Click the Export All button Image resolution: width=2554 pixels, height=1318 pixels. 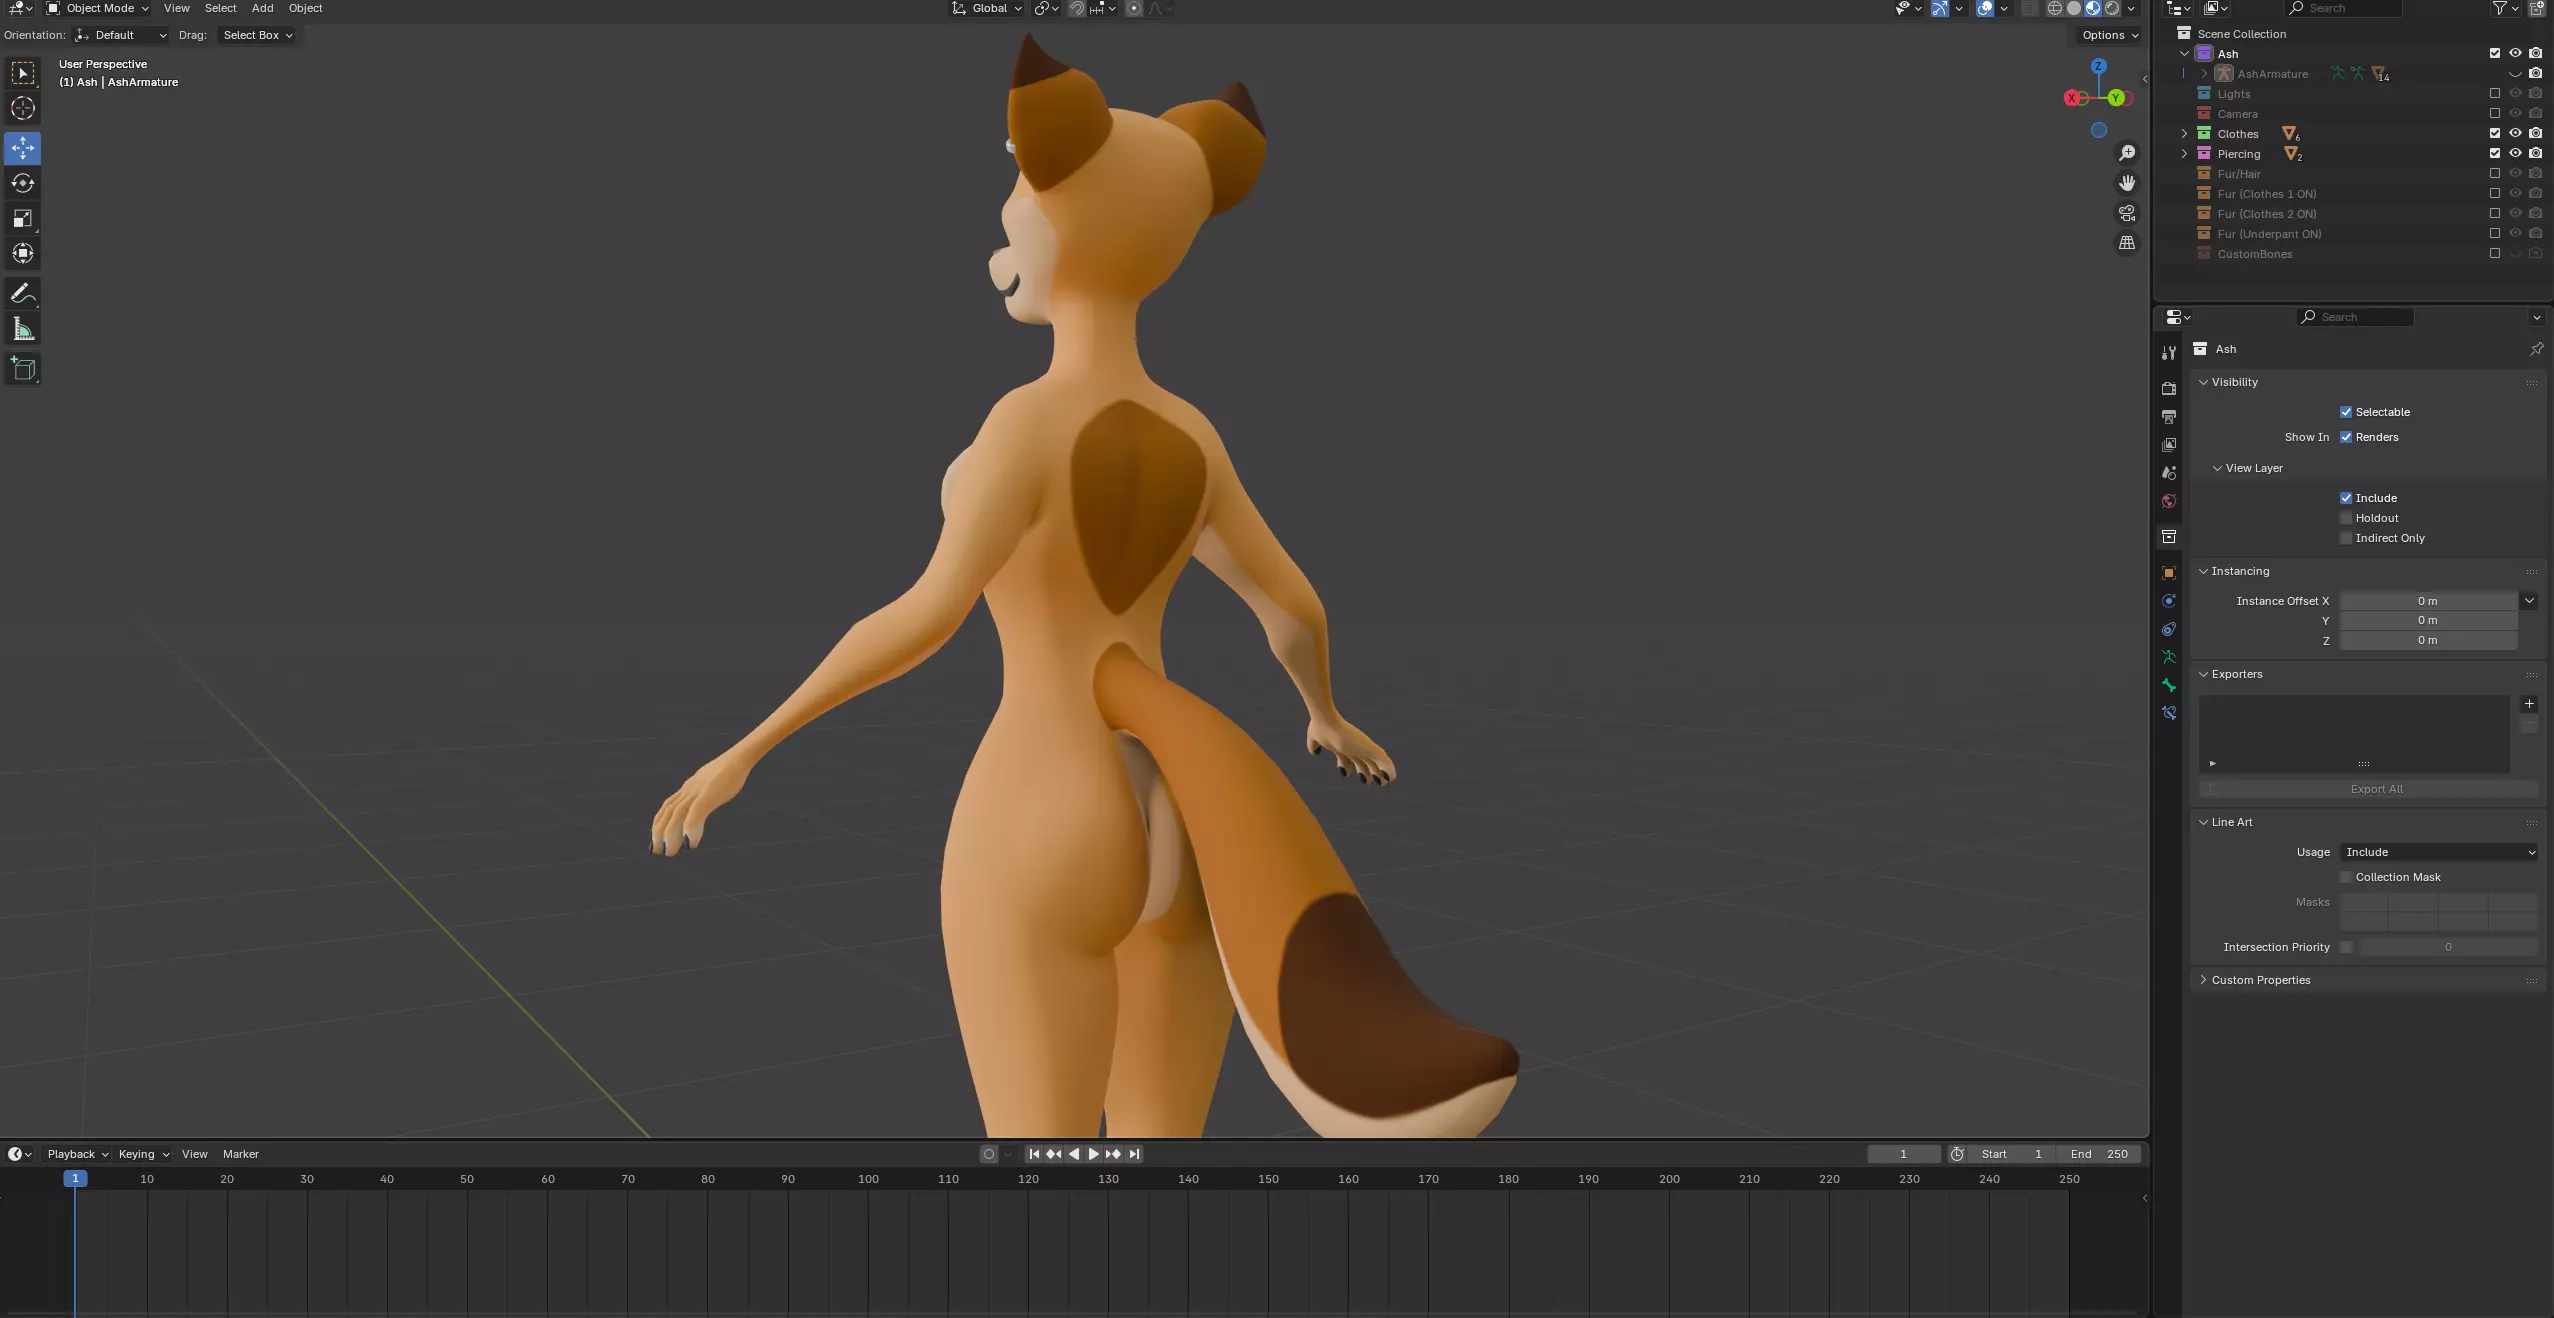[x=2368, y=789]
